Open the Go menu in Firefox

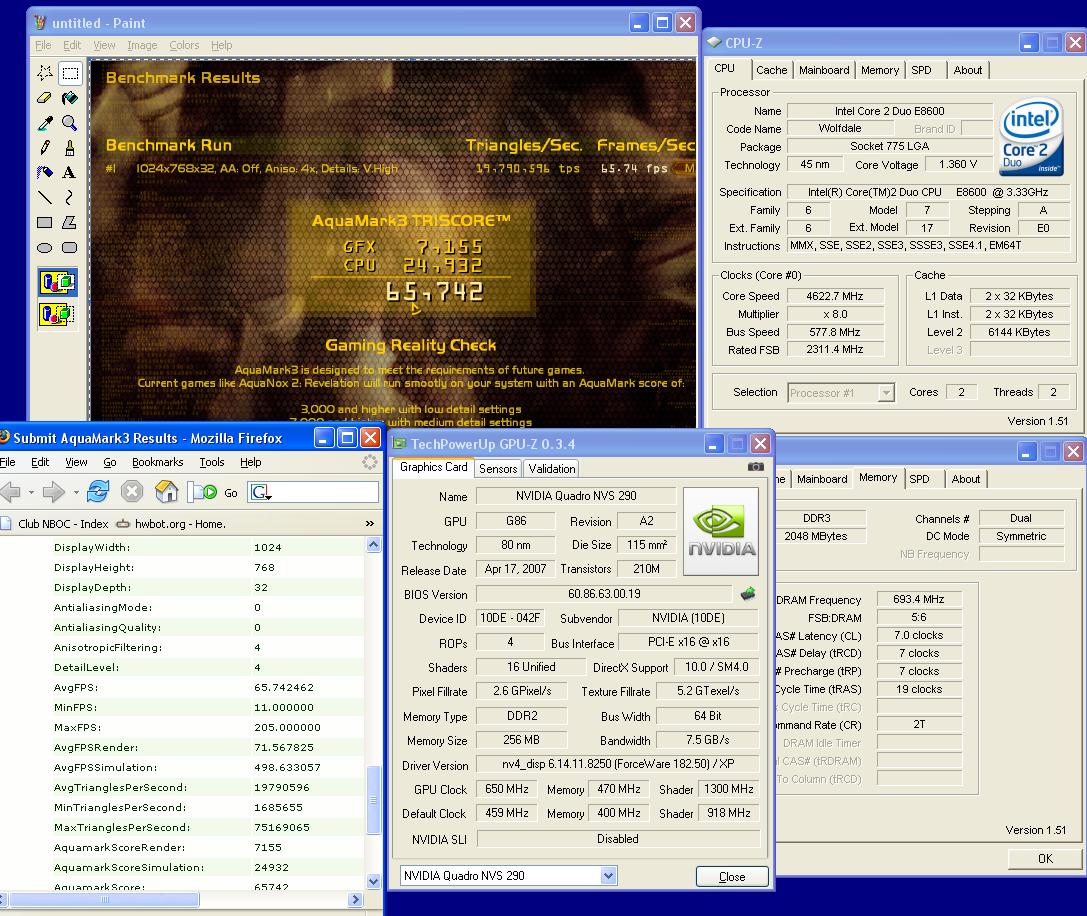(110, 462)
